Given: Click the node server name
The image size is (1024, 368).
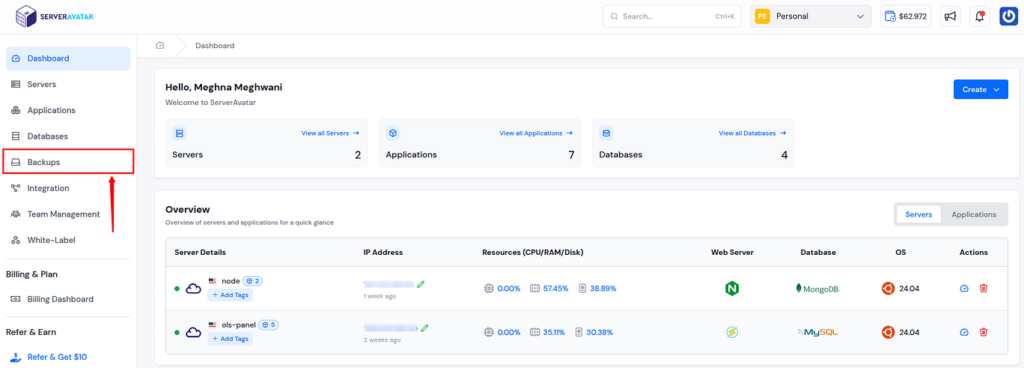Looking at the screenshot, I should 231,281.
